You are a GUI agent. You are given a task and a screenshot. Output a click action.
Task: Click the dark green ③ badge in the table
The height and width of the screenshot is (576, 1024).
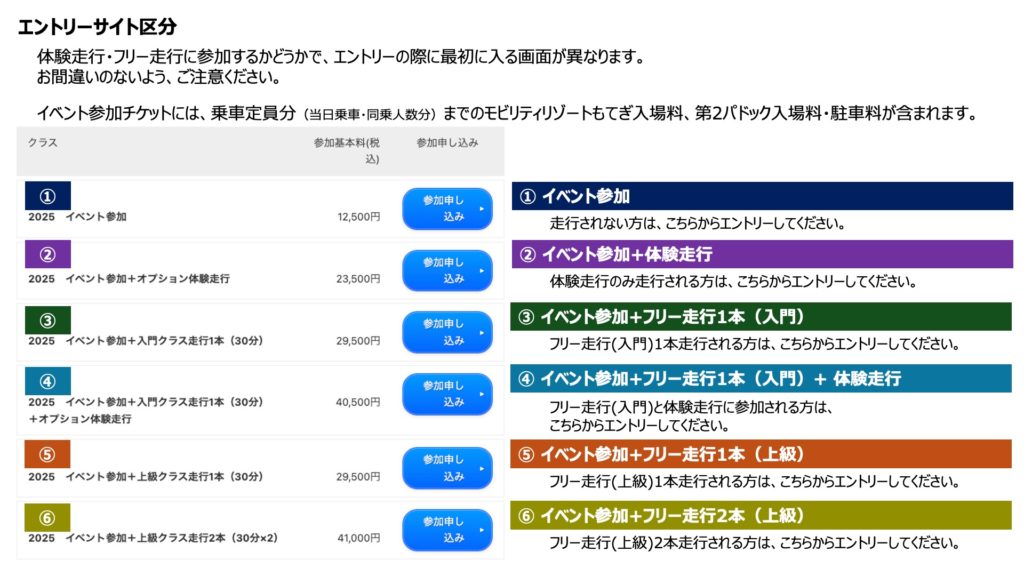tap(47, 320)
